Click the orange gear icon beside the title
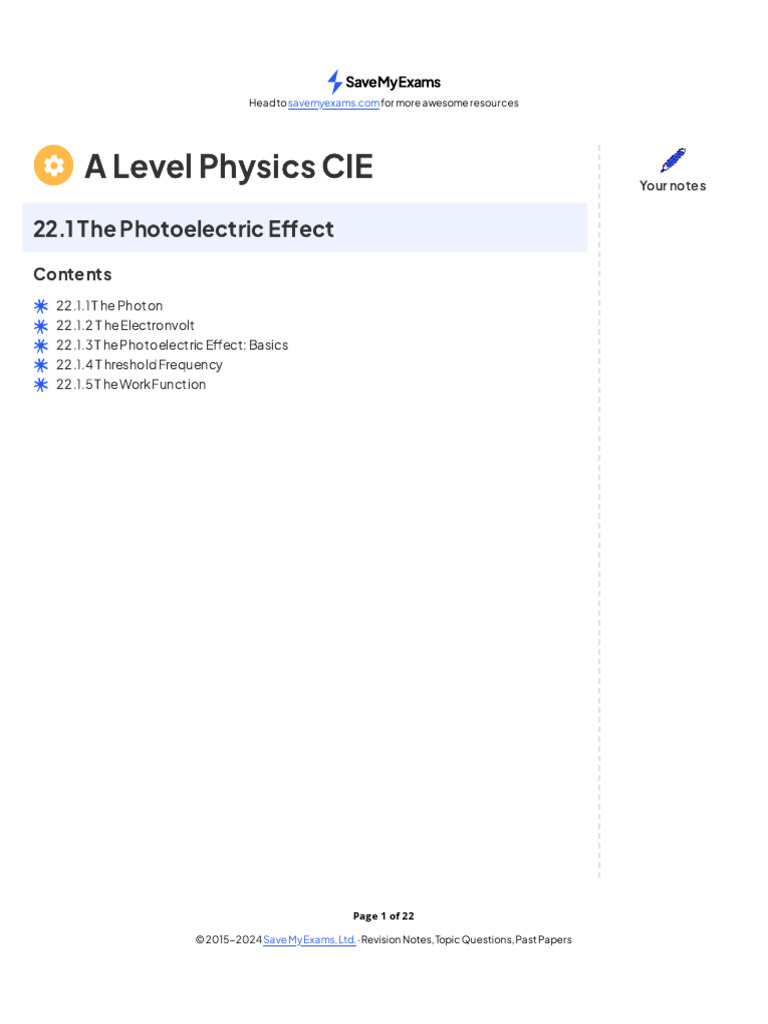This screenshot has height=1024, width=768. click(x=53, y=165)
